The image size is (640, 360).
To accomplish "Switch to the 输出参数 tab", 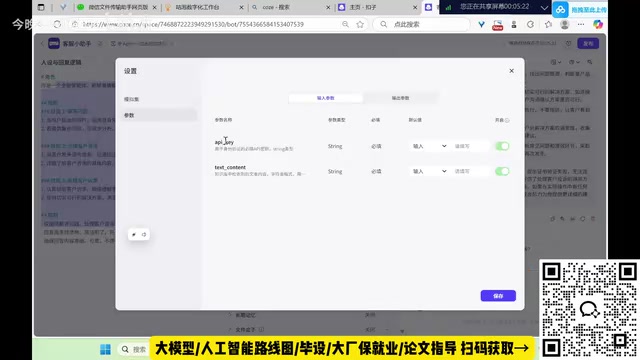I will click(400, 98).
